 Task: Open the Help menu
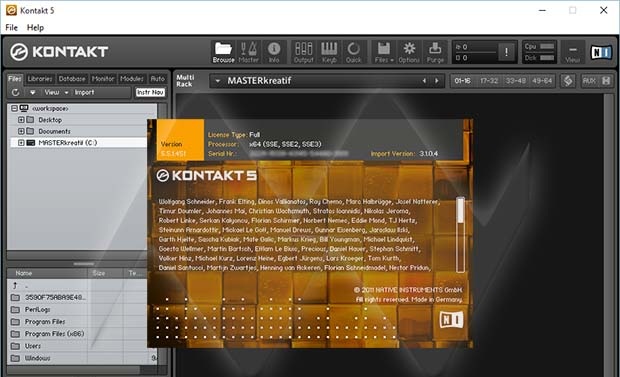(x=35, y=28)
